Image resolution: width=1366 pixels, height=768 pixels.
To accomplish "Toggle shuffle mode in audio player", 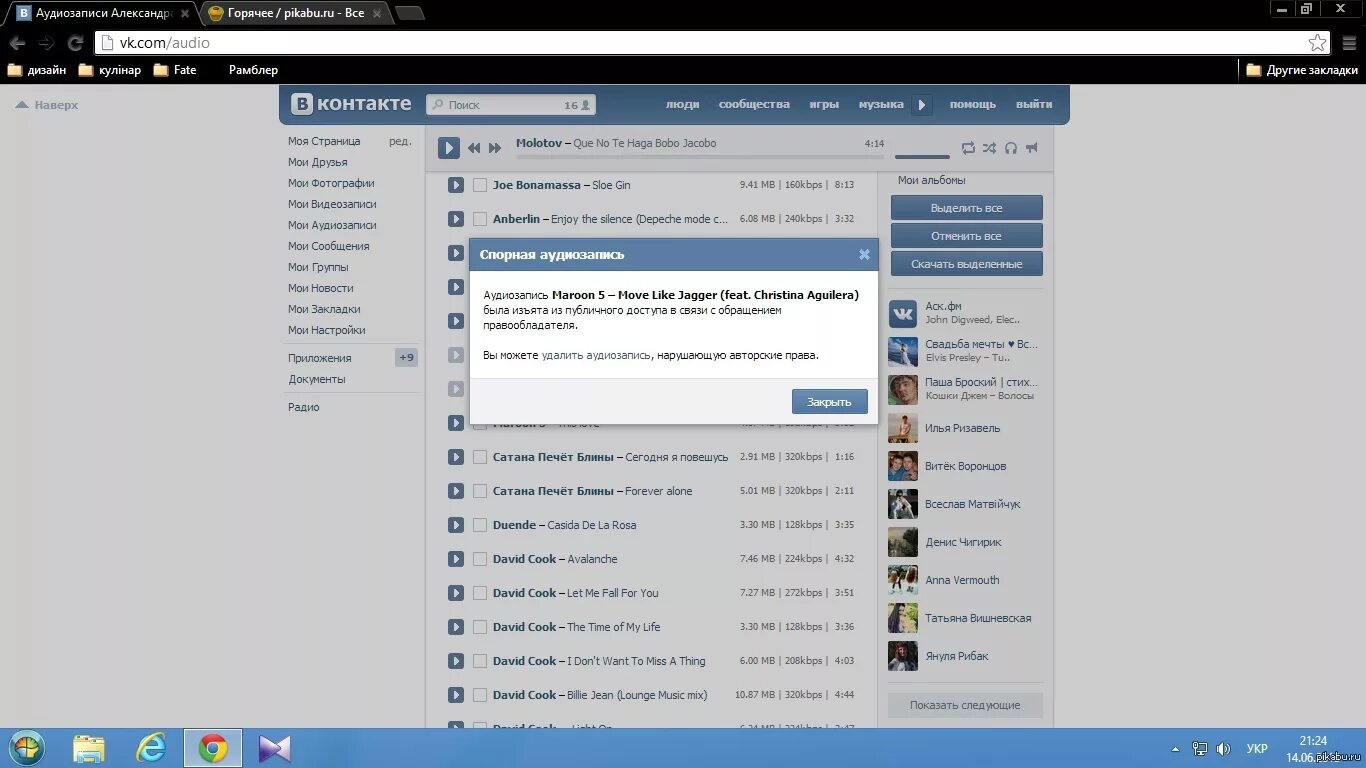I will [x=989, y=148].
